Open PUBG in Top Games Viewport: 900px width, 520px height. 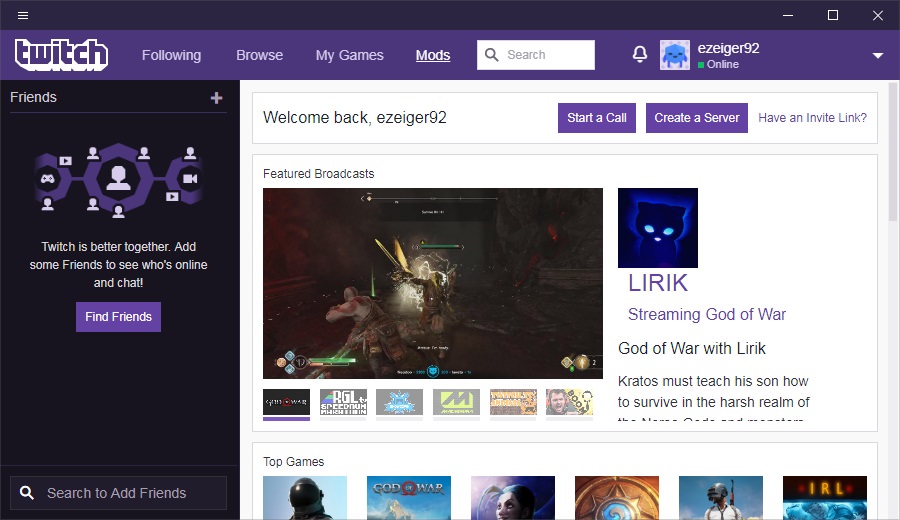pos(721,498)
